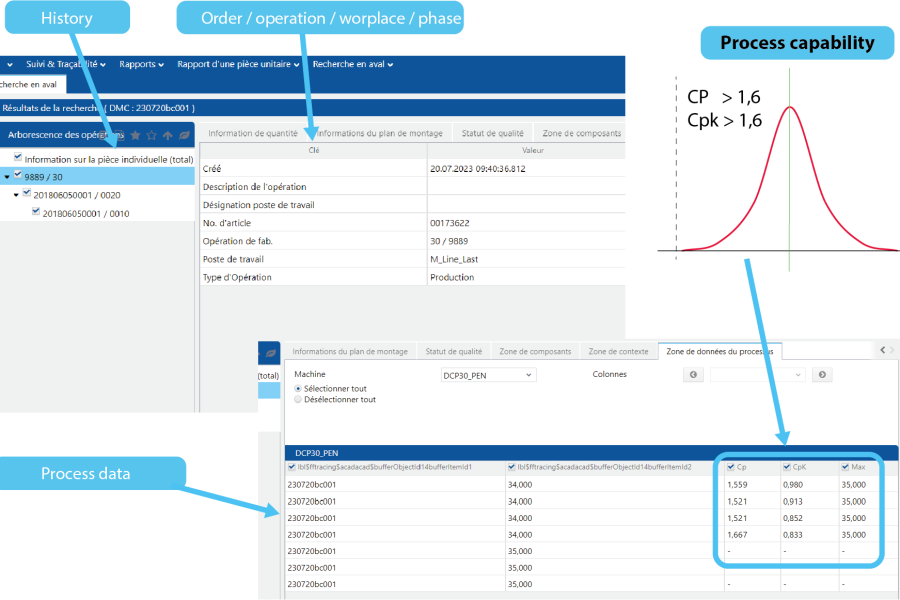Click the up arrow icon in Arborescence header
This screenshot has height=600, width=900.
point(168,135)
